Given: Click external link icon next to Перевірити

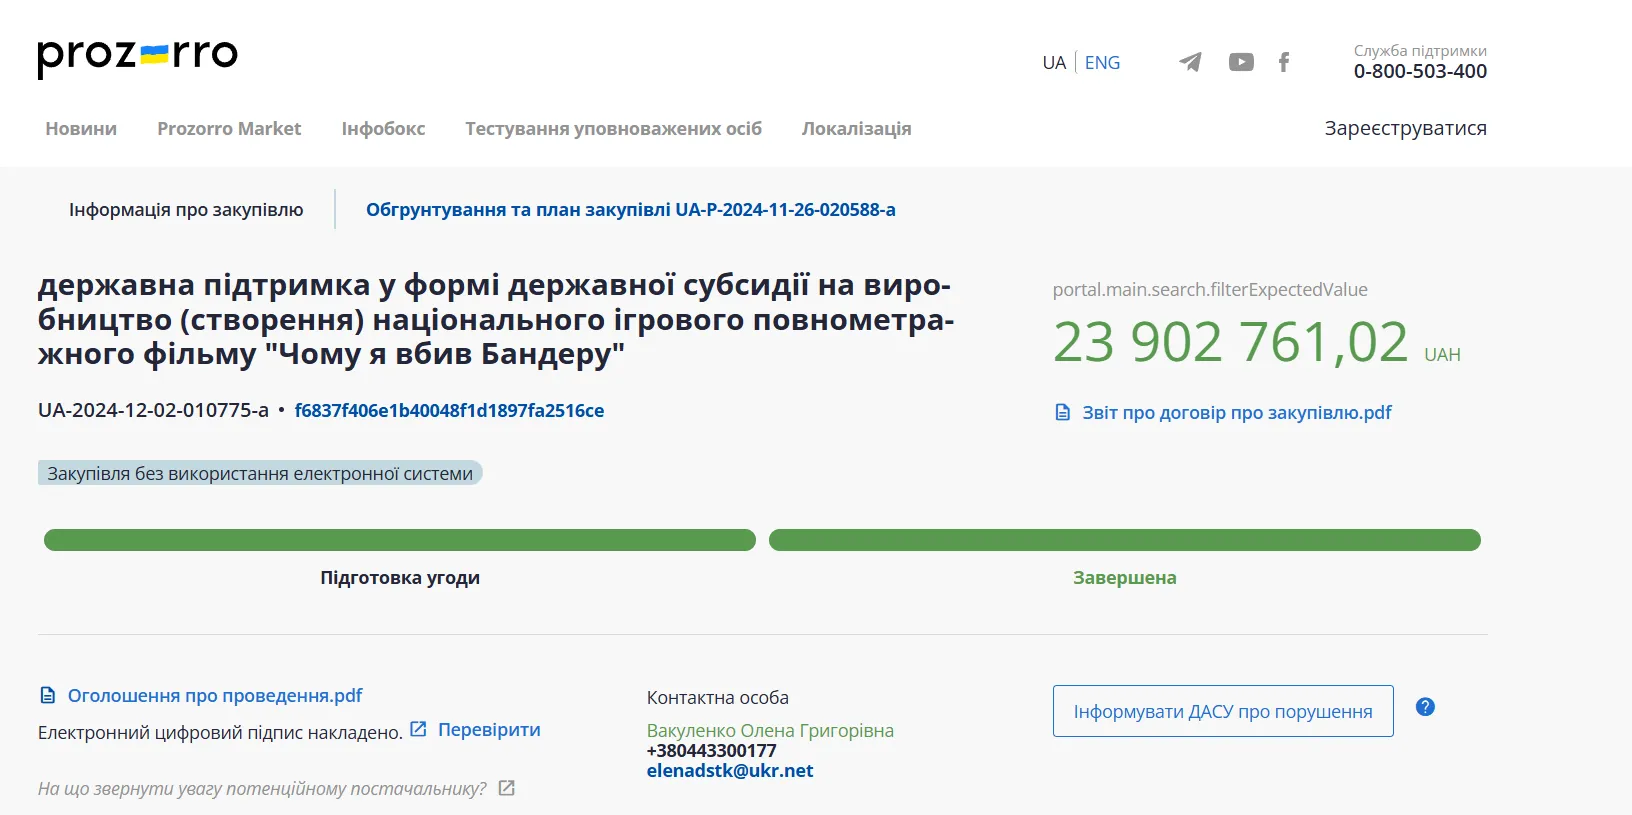Looking at the screenshot, I should click(x=419, y=729).
